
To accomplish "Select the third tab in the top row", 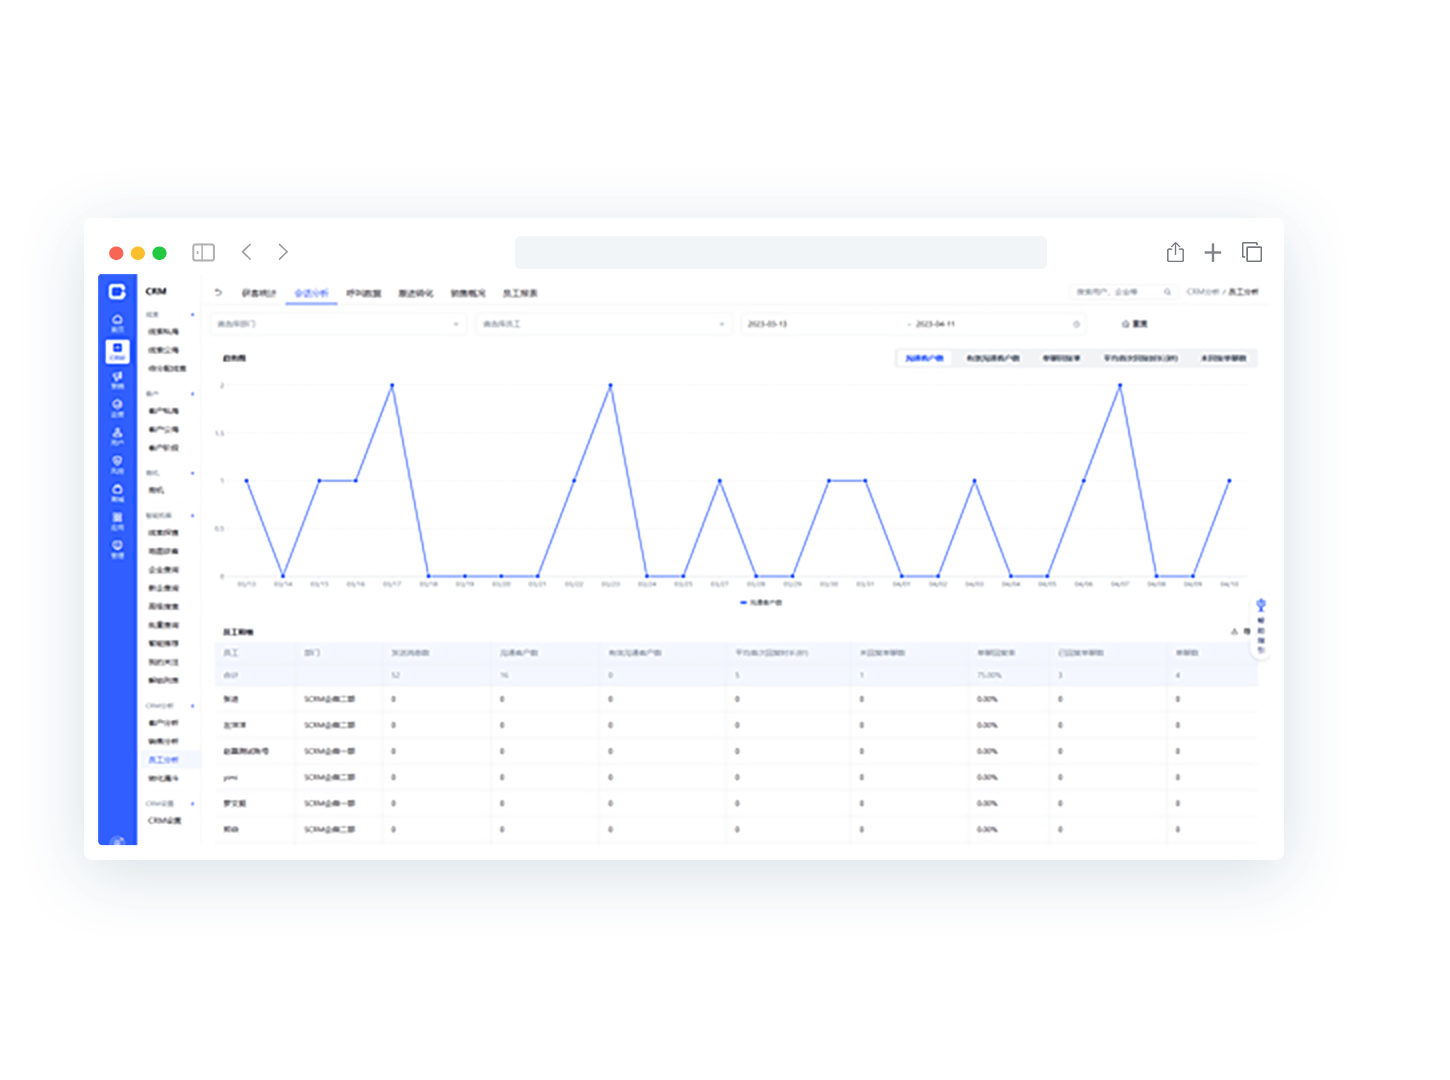I will click(x=364, y=293).
